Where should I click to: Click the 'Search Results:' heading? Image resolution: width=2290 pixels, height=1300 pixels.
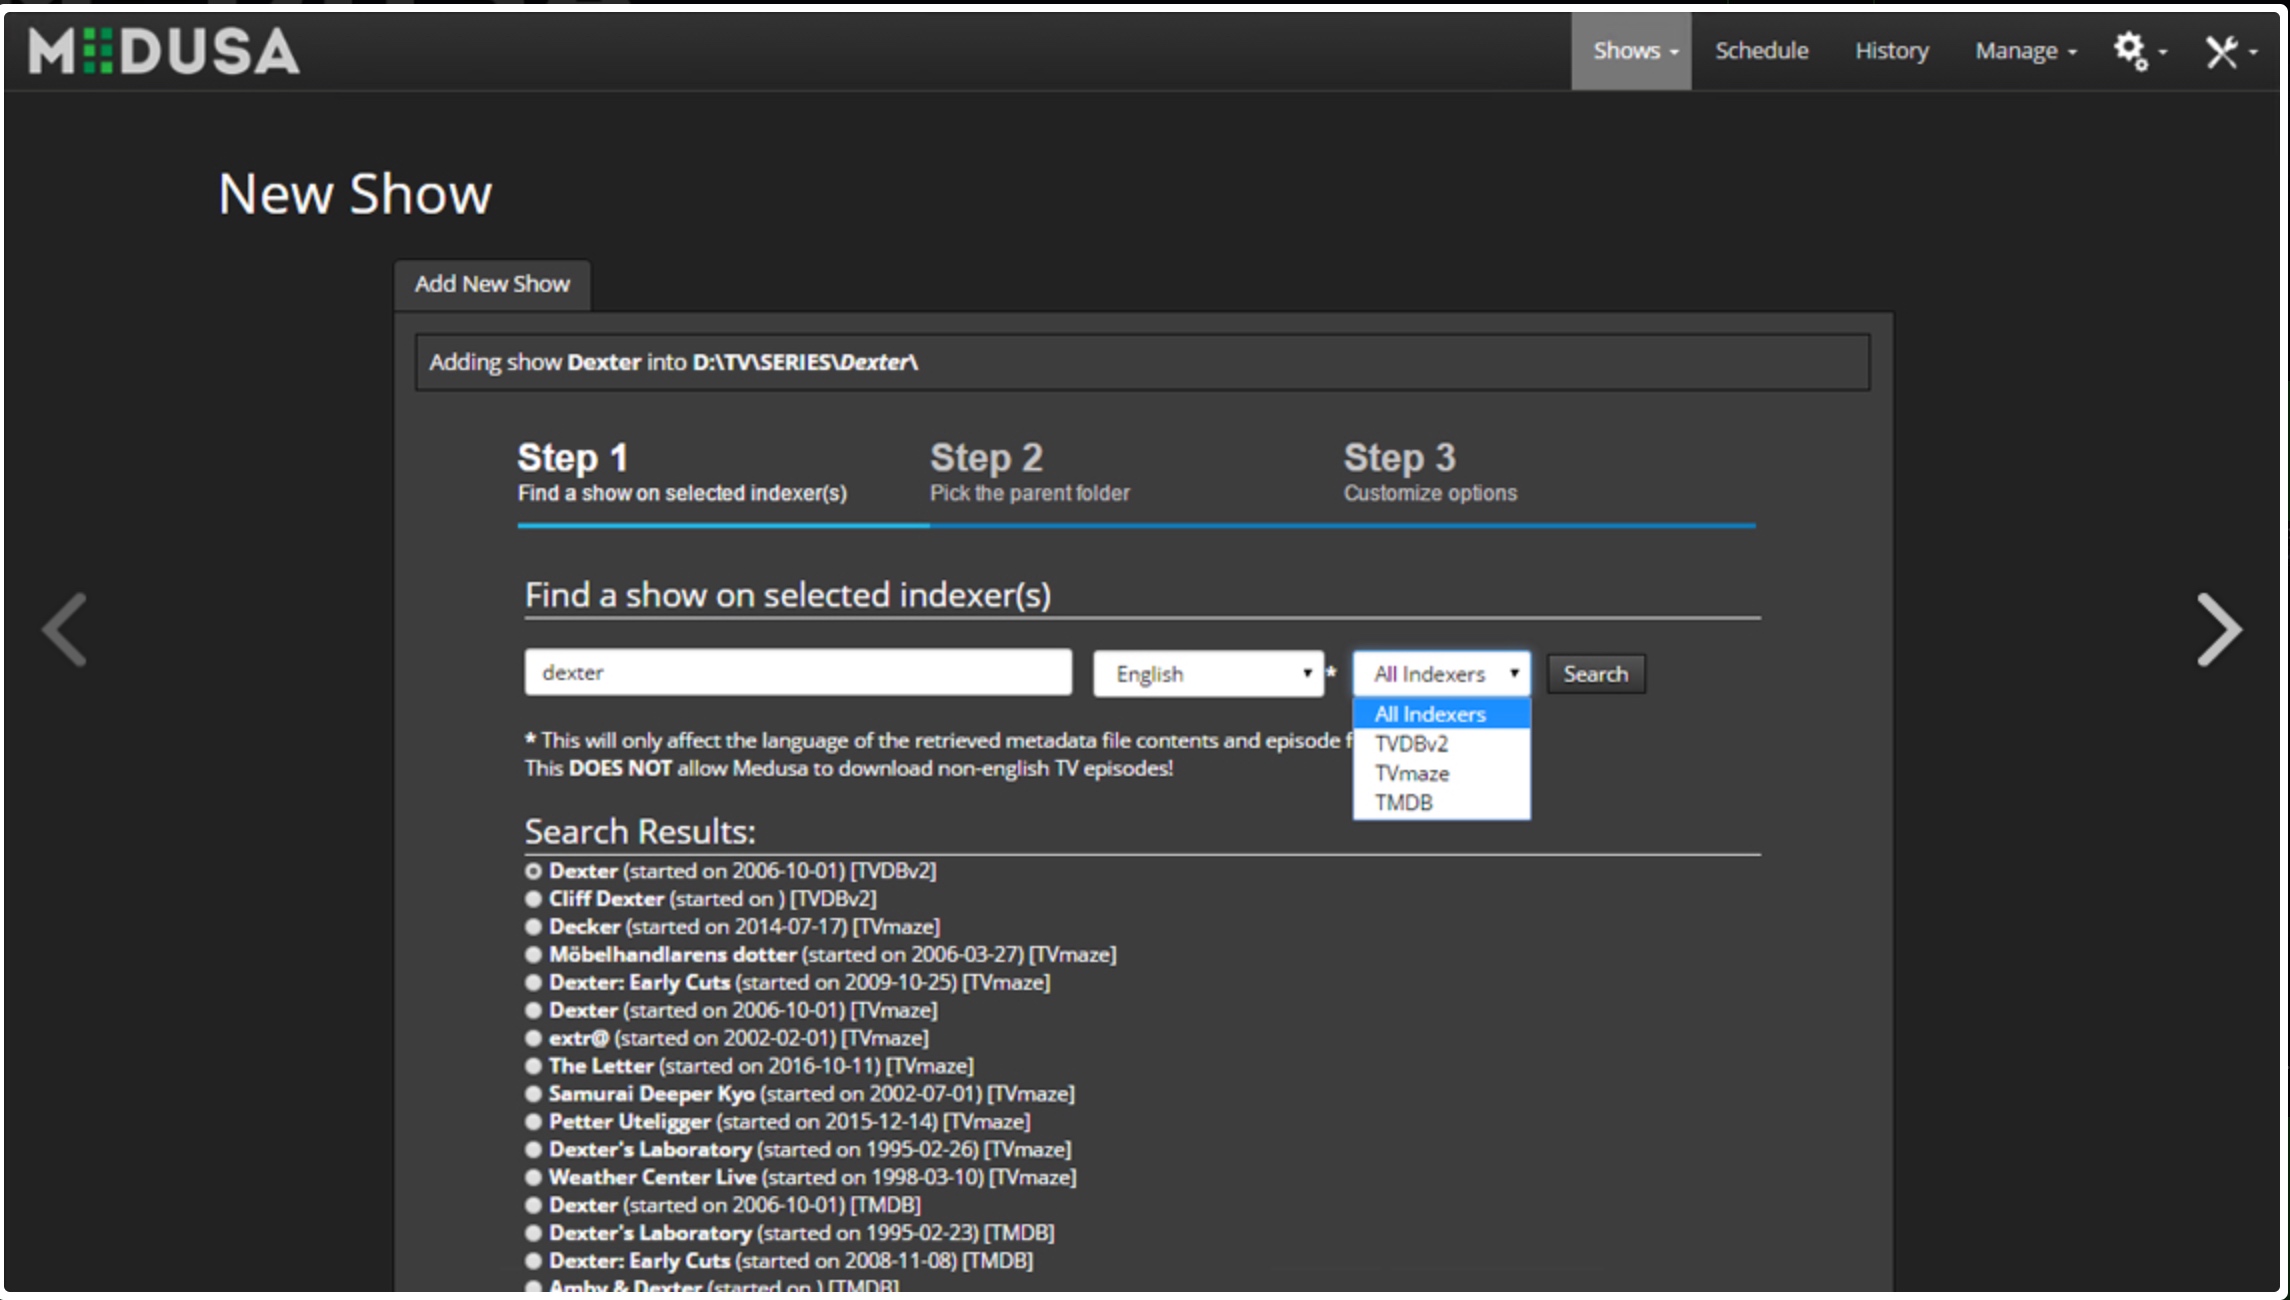coord(640,832)
